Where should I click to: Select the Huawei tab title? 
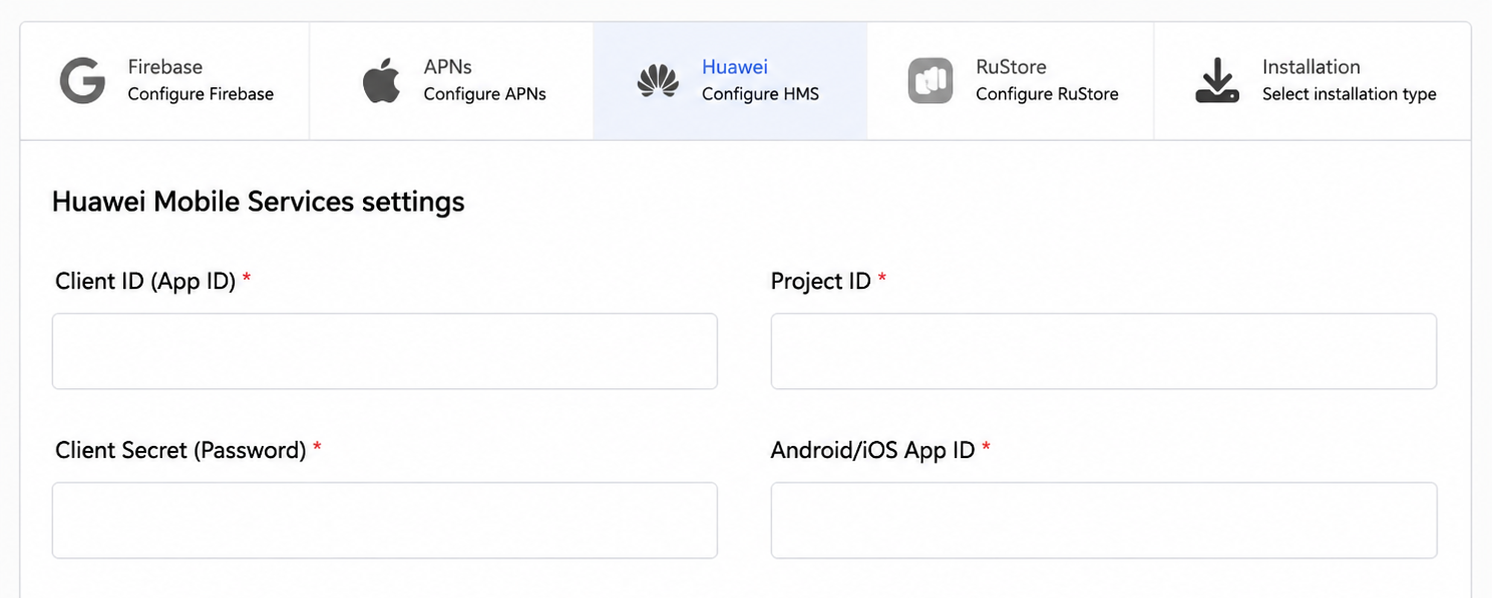pyautogui.click(x=735, y=67)
